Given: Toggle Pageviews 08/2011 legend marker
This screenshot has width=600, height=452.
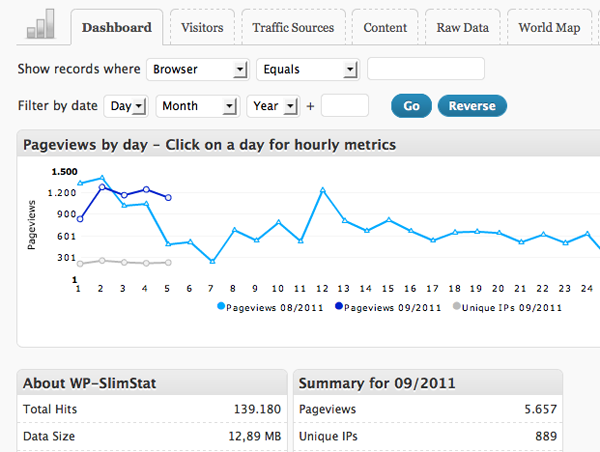Looking at the screenshot, I should [x=221, y=307].
